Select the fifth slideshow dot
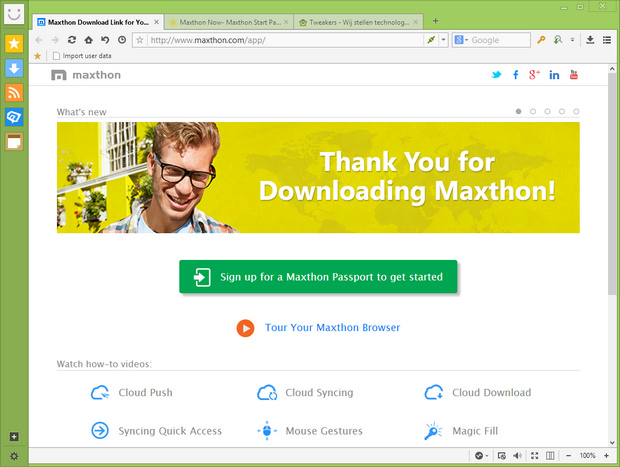The width and height of the screenshot is (620, 467). [x=576, y=112]
